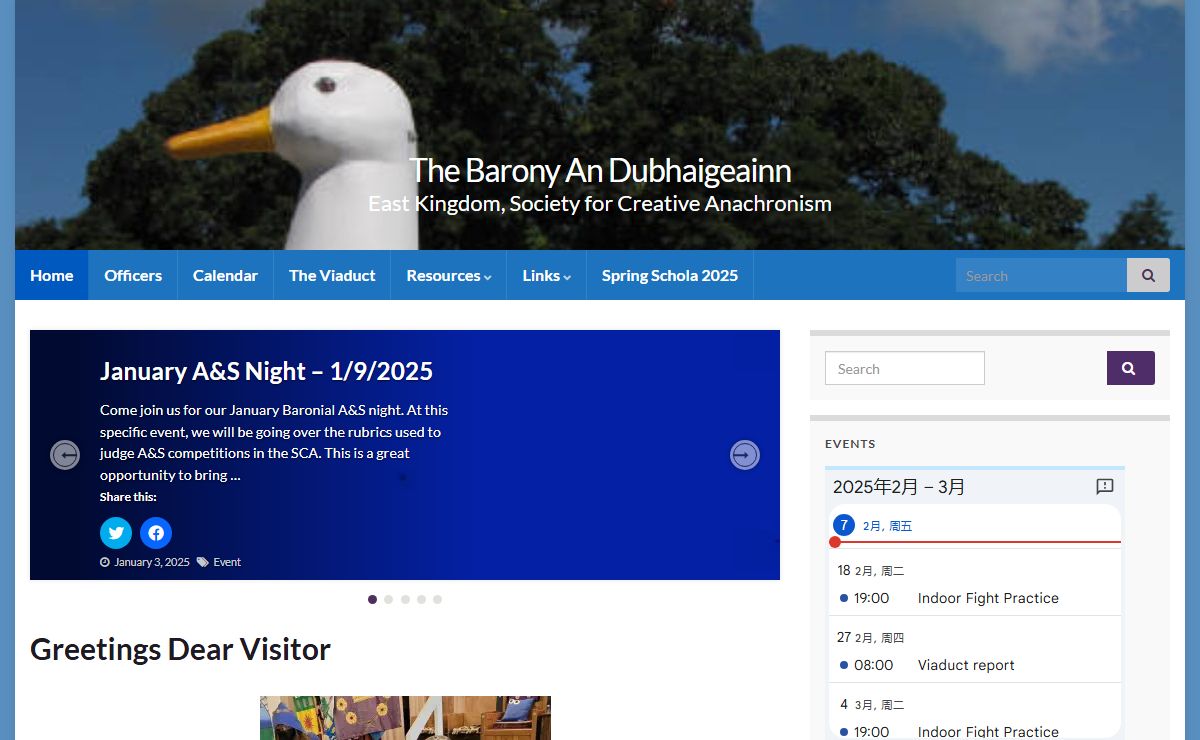Click the navigation bar search magnifier button
Viewport: 1200px width, 740px height.
click(x=1148, y=275)
